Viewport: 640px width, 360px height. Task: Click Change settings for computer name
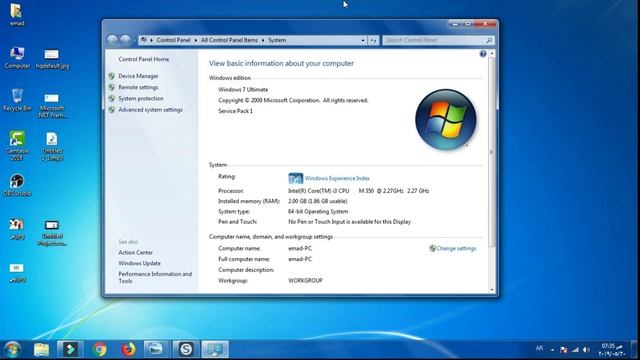pos(456,248)
